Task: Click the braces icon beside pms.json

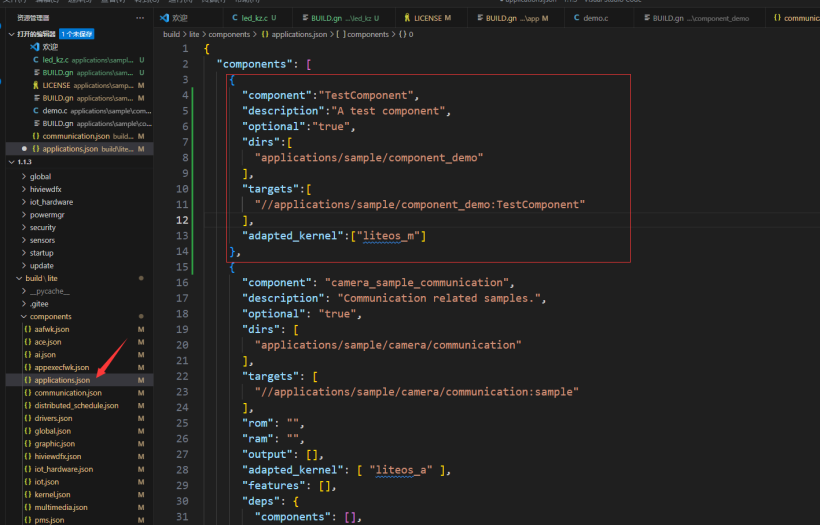Action: (28, 520)
